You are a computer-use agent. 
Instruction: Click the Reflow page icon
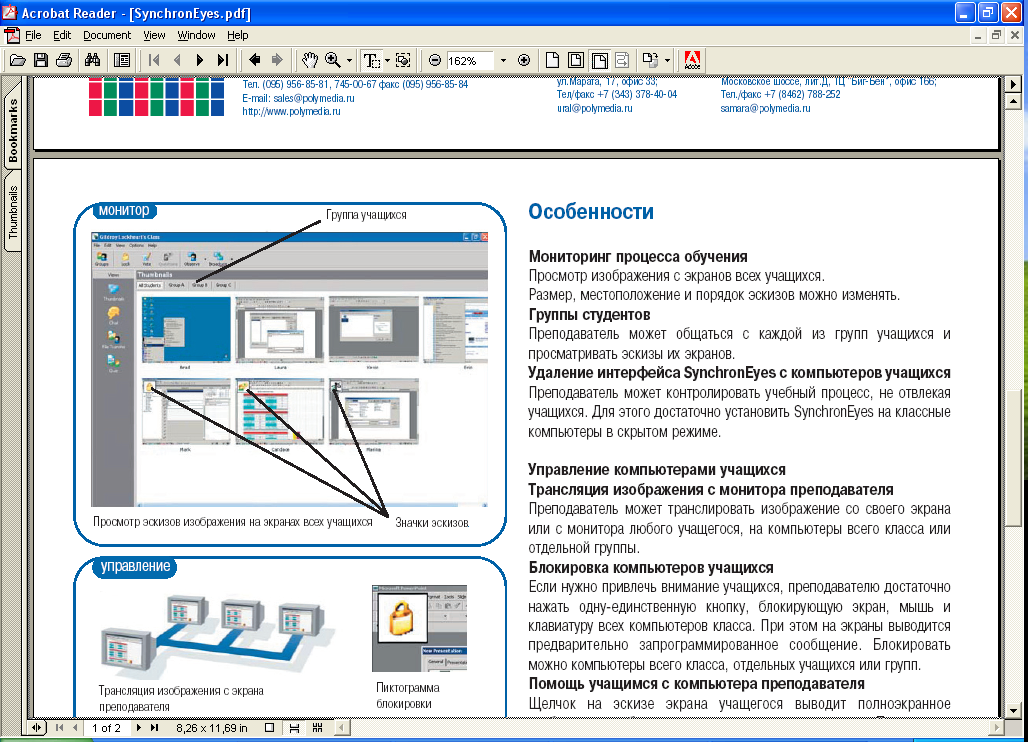click(x=622, y=60)
